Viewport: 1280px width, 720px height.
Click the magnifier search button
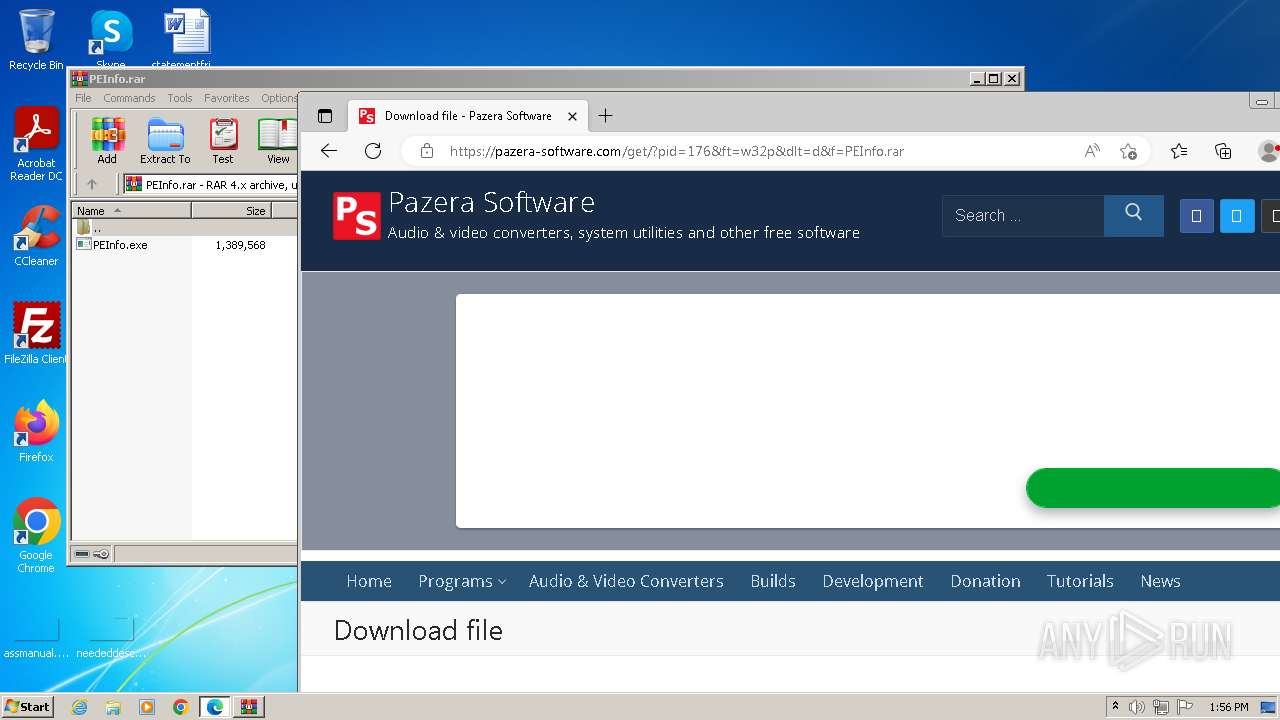(x=1133, y=215)
